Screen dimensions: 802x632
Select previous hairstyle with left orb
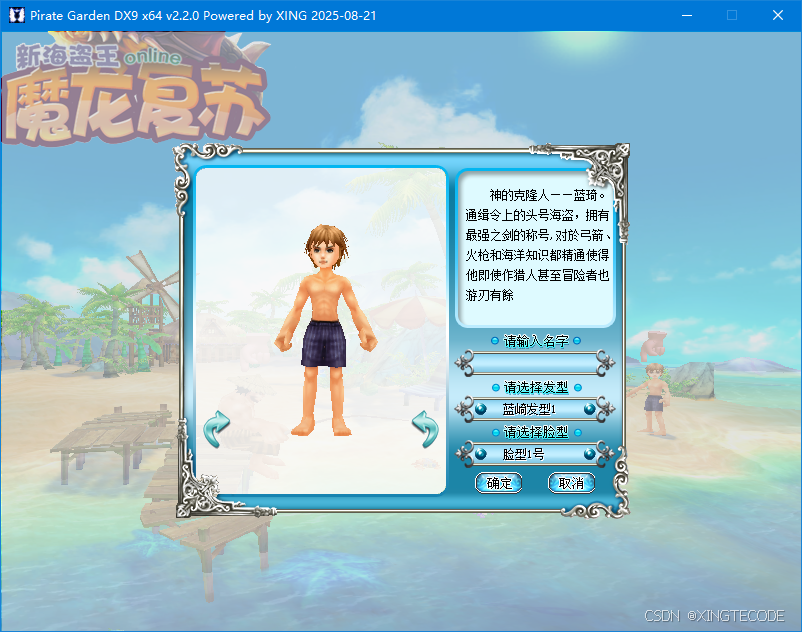[x=480, y=409]
